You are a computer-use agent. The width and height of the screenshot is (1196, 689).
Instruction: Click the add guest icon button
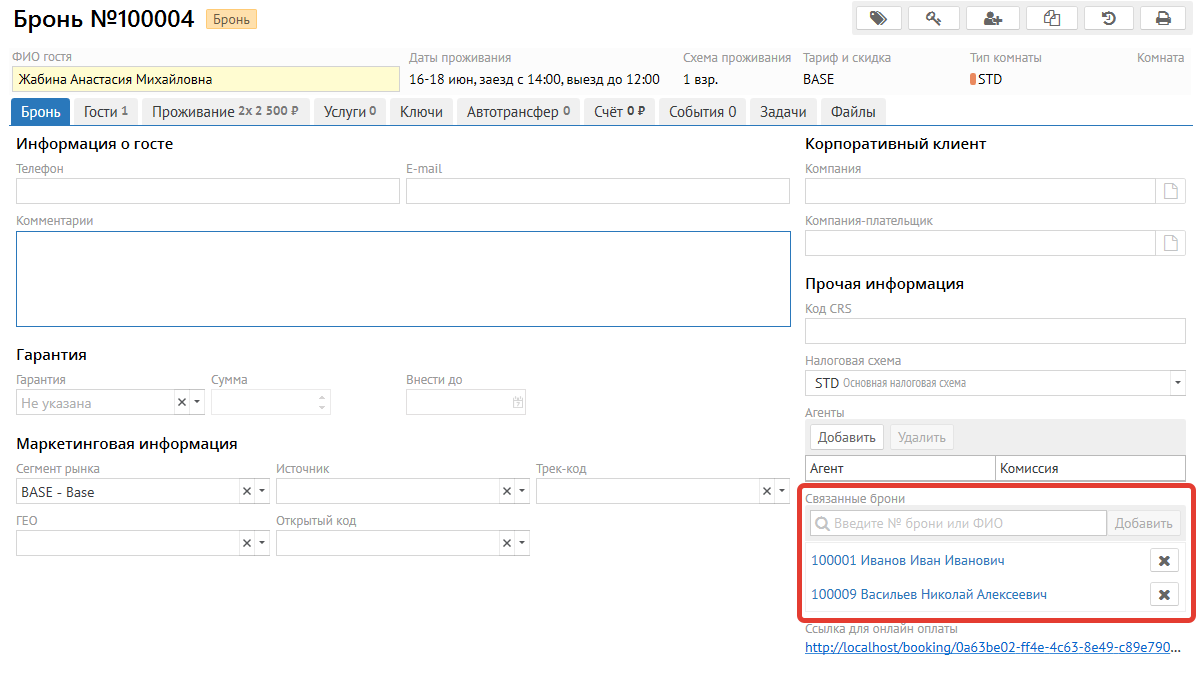pyautogui.click(x=992, y=18)
